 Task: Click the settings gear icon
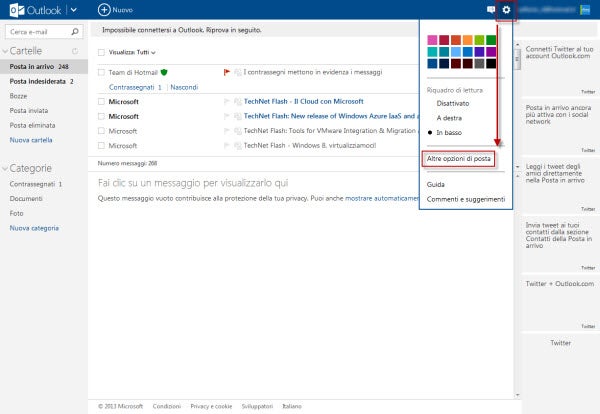tap(506, 10)
